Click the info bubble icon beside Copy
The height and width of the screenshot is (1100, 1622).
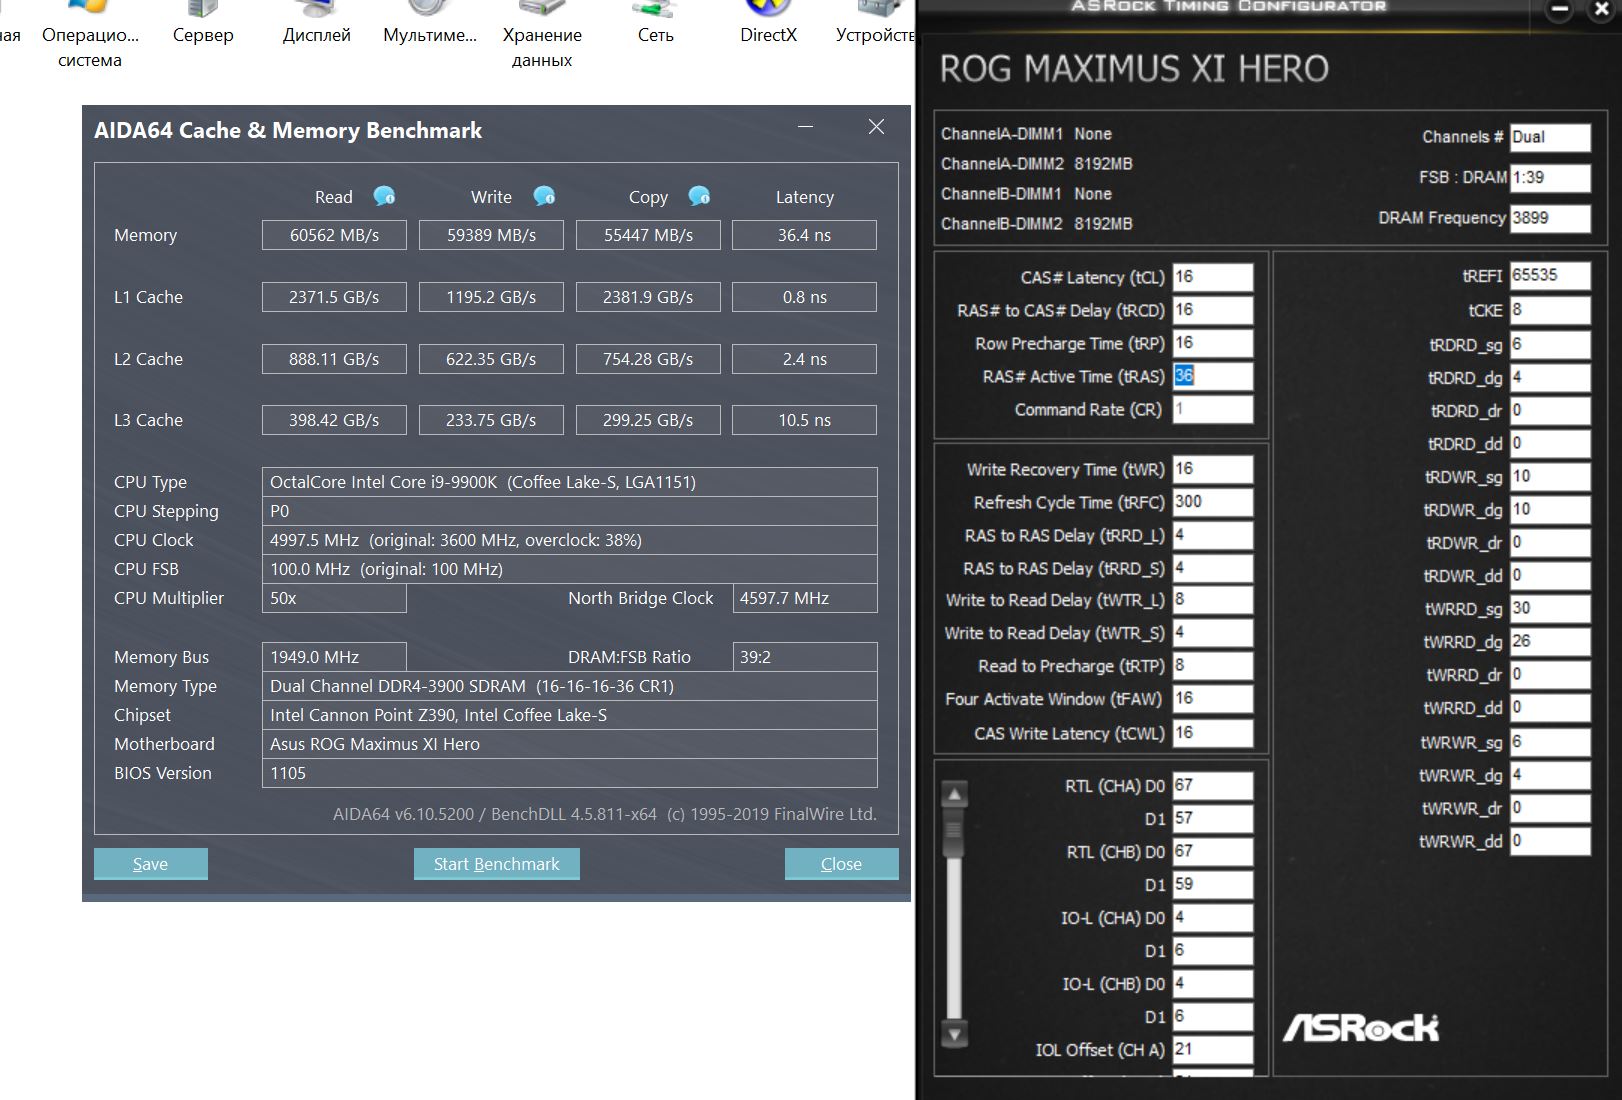(699, 196)
